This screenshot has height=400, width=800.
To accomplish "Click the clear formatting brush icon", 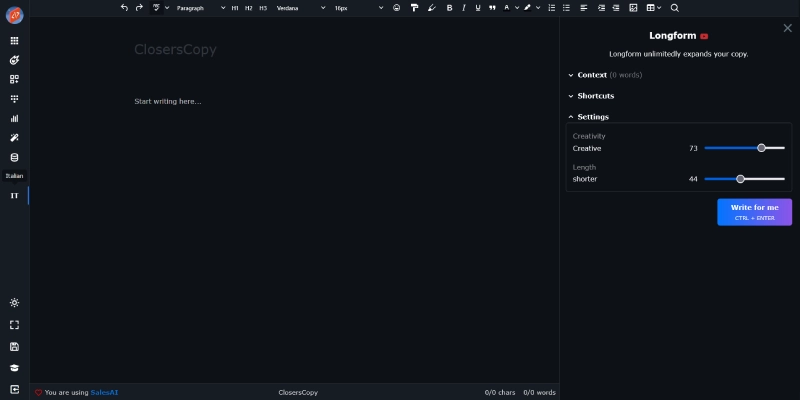I will 432,8.
